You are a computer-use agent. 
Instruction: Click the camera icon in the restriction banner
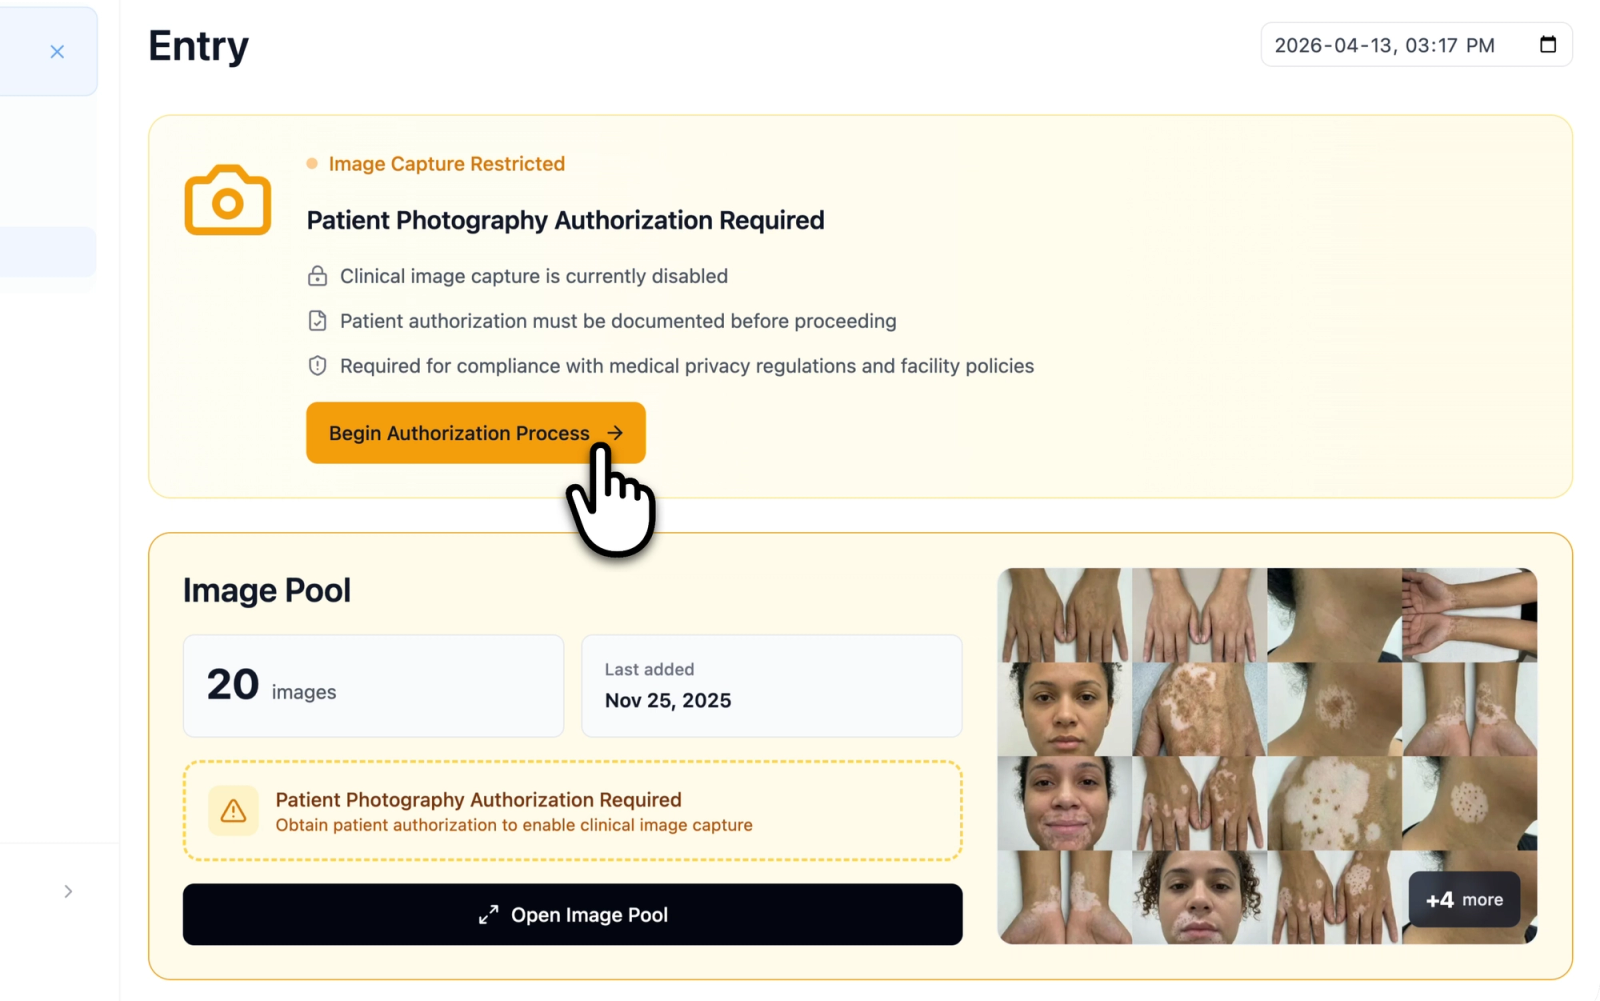pyautogui.click(x=227, y=199)
